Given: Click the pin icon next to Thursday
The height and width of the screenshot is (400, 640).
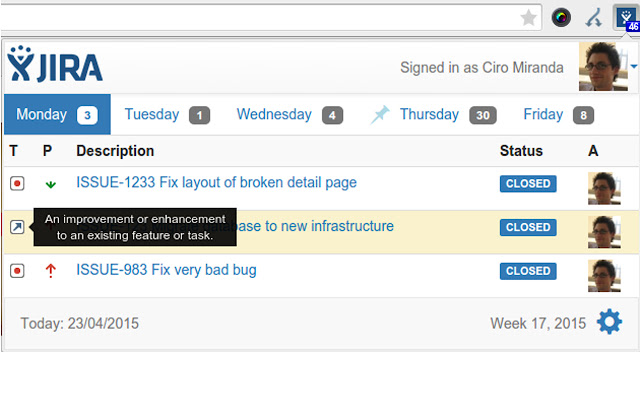Looking at the screenshot, I should (380, 114).
